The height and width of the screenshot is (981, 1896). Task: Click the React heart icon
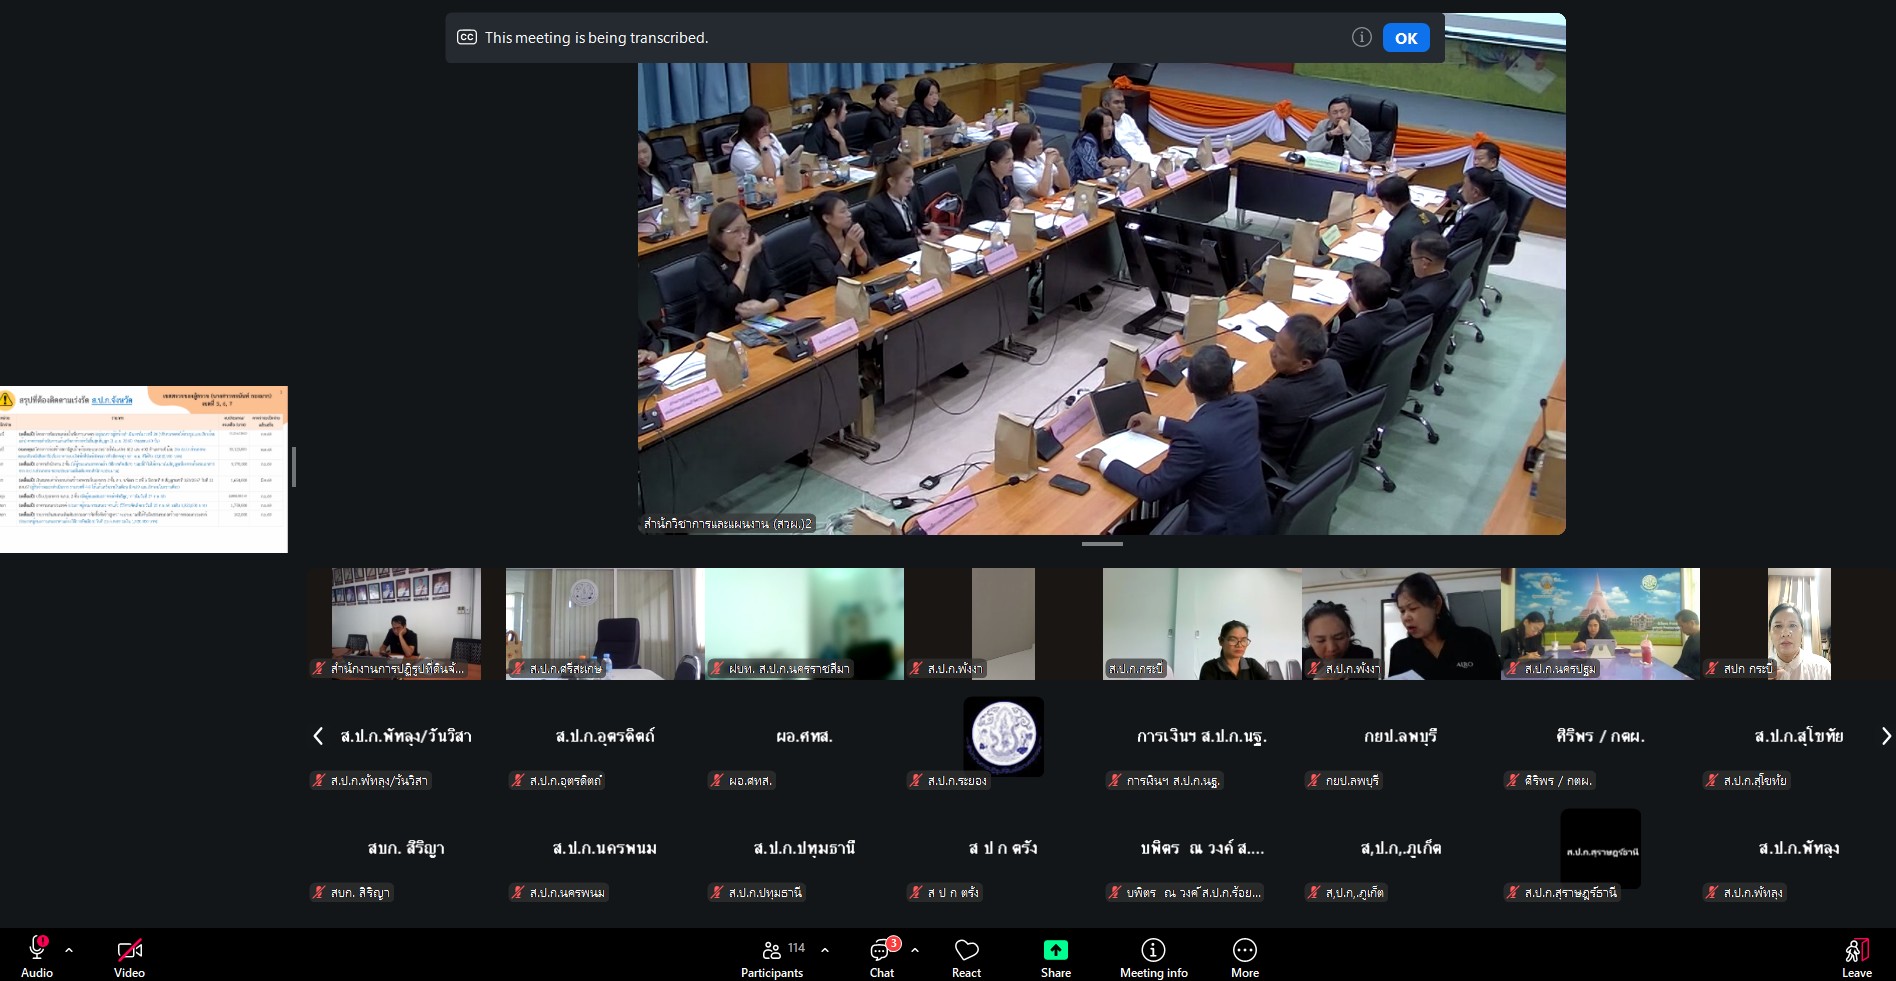(965, 951)
